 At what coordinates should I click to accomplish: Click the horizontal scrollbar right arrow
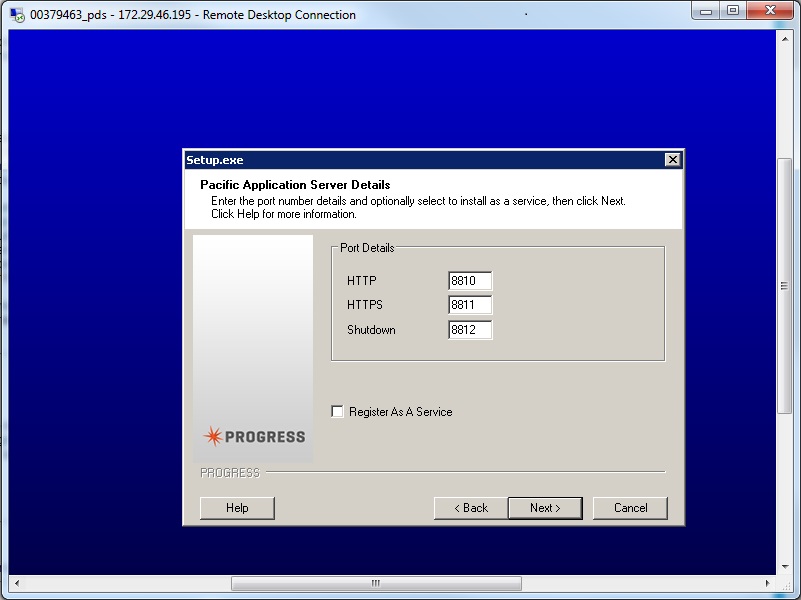(766, 583)
